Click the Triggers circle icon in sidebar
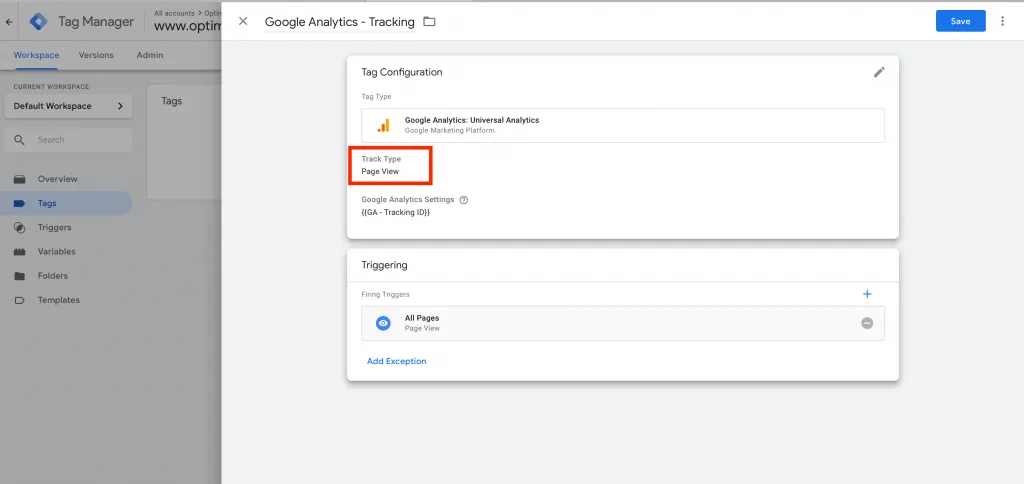 click(x=20, y=227)
